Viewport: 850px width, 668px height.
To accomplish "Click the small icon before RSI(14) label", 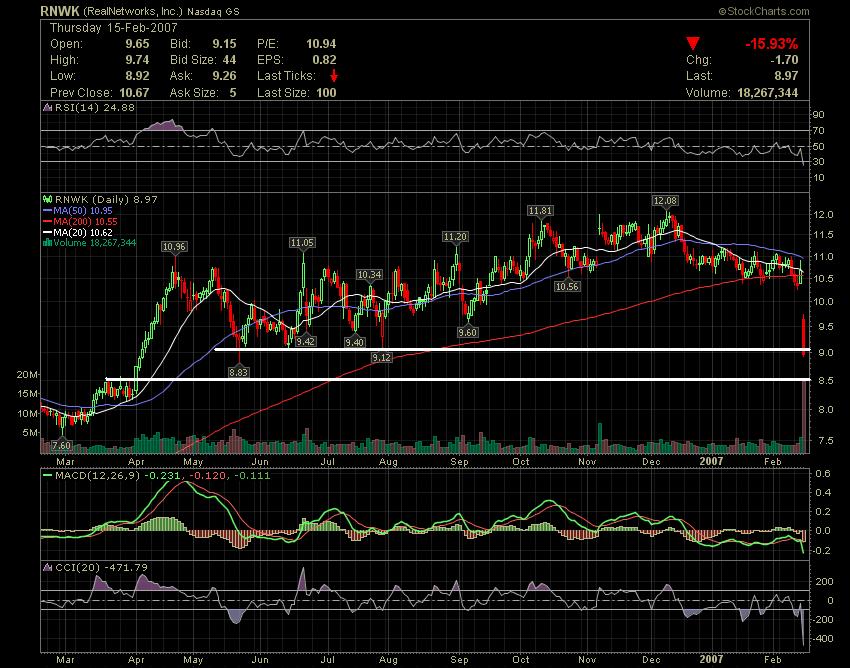I will pos(48,107).
